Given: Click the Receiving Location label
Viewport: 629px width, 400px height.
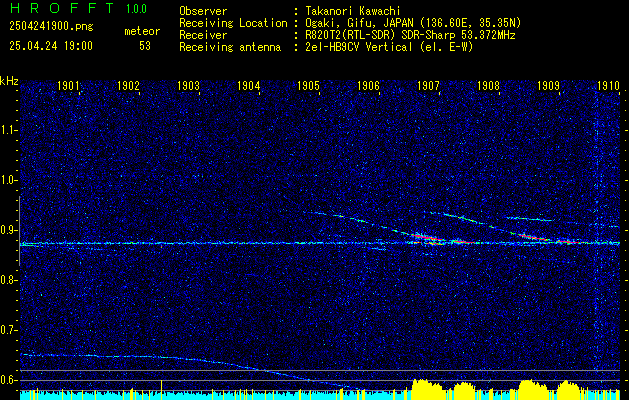Looking at the screenshot, I should click(x=233, y=23).
